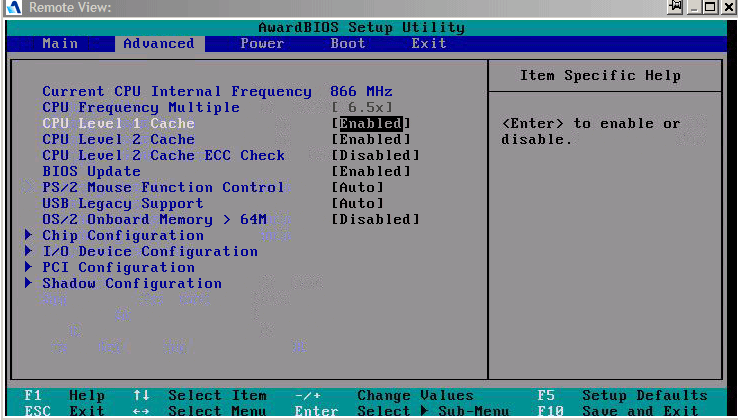Expand PCI Configuration submenu arrow
The height and width of the screenshot is (420, 738).
(29, 267)
